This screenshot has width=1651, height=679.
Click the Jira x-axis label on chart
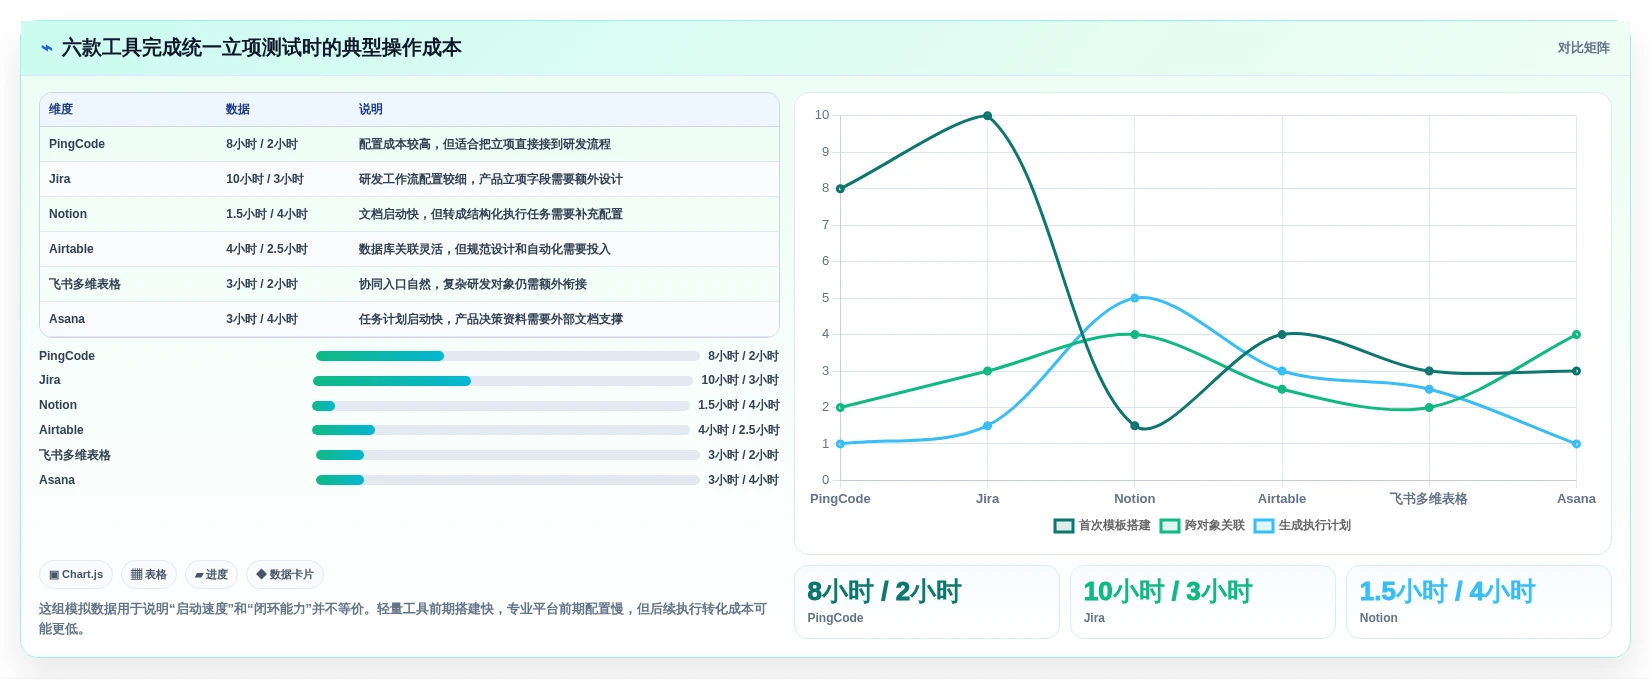click(x=988, y=499)
